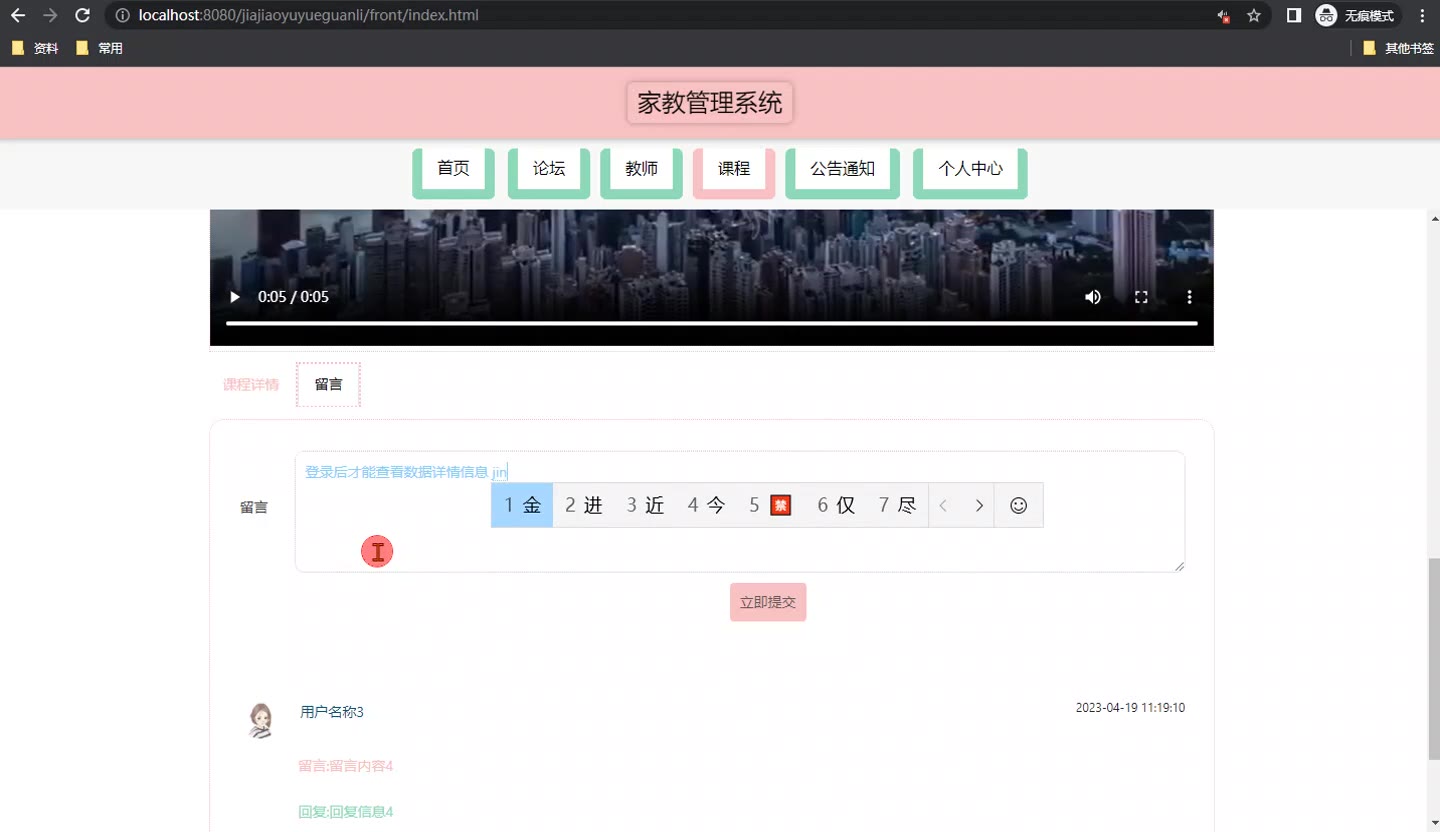The width and height of the screenshot is (1440, 832).
Task: Click the browser address bar URL
Action: click(309, 15)
